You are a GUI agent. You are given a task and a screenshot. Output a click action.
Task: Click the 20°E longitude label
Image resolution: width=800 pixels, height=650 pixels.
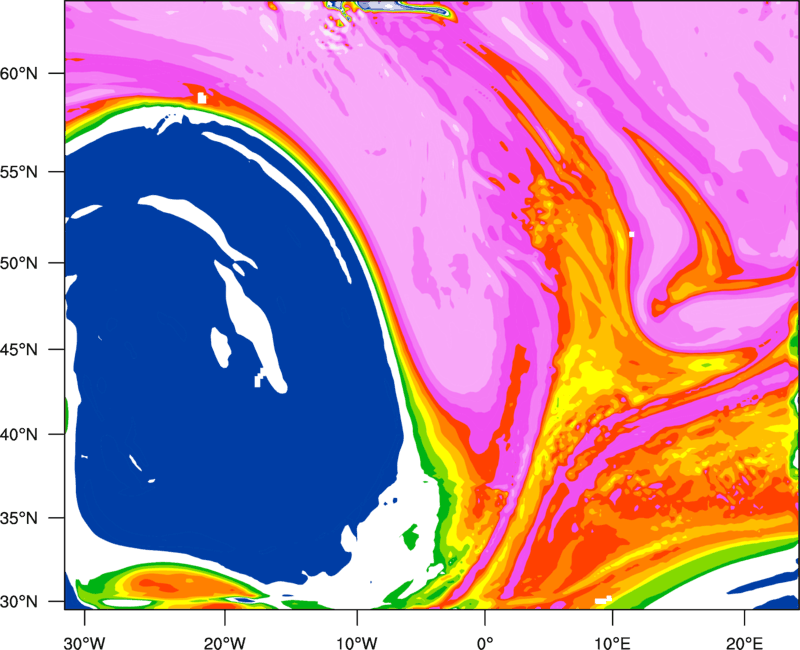(744, 643)
